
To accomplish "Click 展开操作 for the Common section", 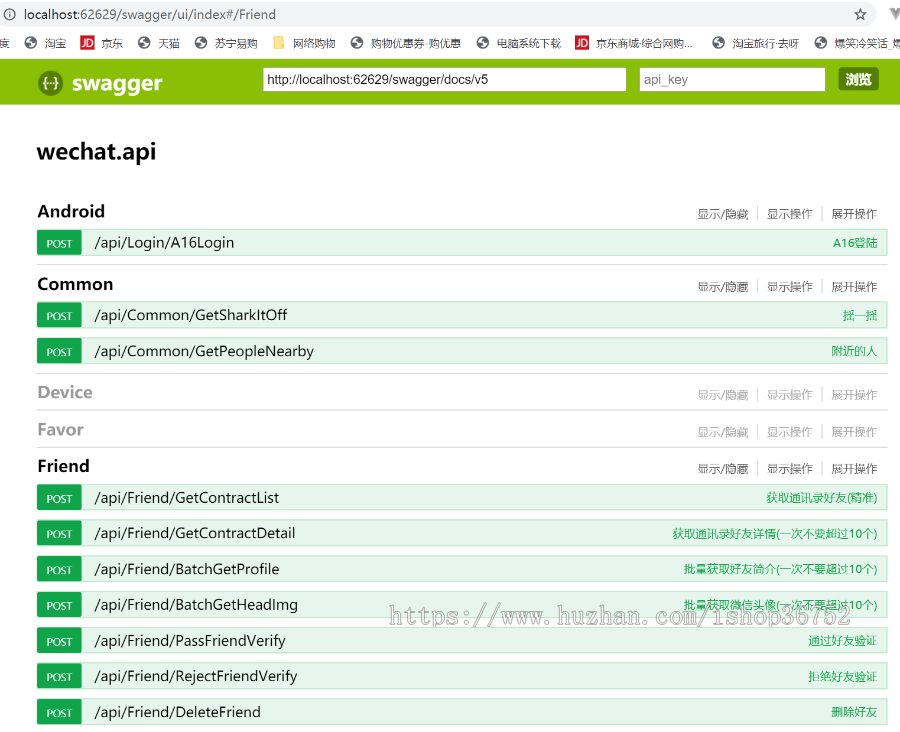I will pos(854,287).
